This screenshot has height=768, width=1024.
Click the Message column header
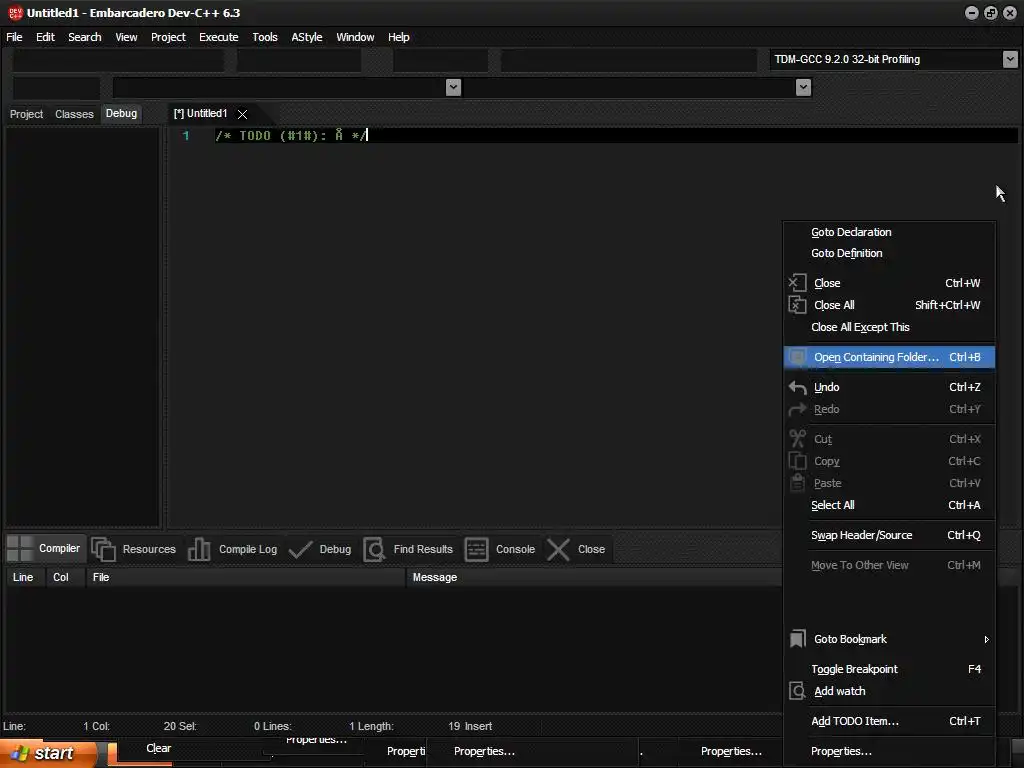coord(434,577)
